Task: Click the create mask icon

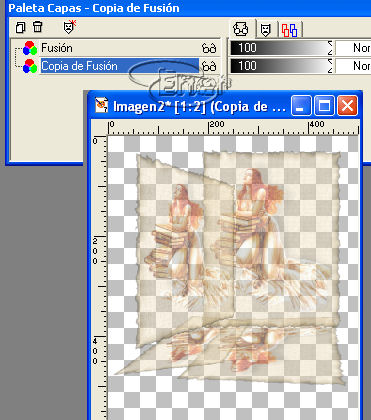Action: tap(70, 27)
